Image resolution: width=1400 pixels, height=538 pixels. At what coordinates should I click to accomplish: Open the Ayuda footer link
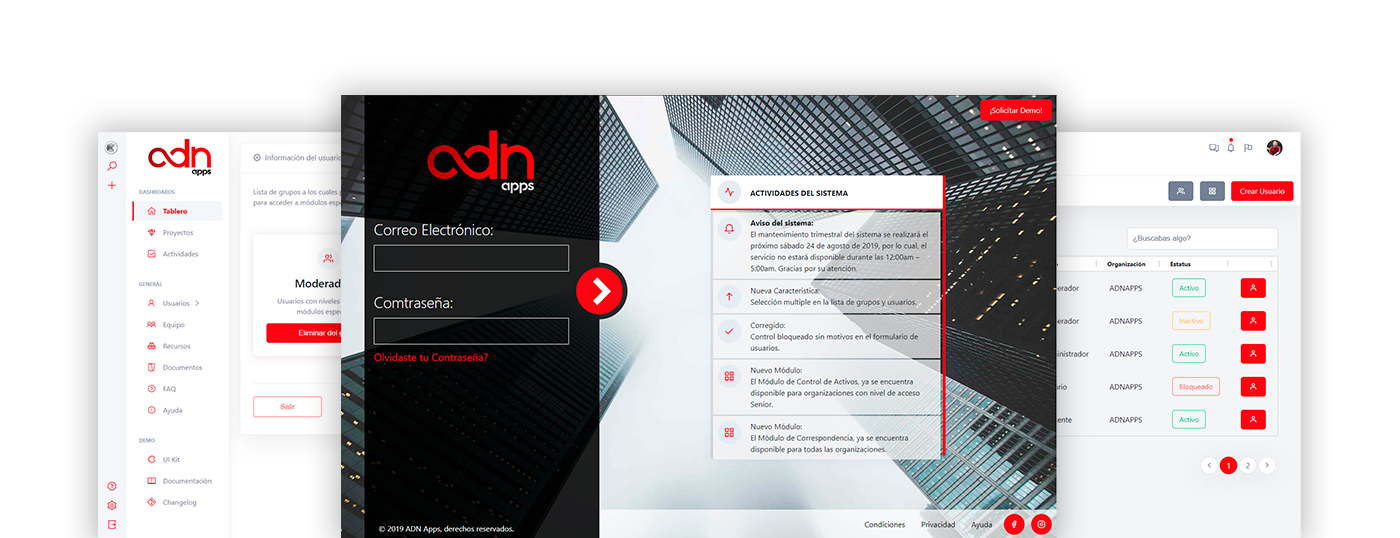click(x=982, y=525)
